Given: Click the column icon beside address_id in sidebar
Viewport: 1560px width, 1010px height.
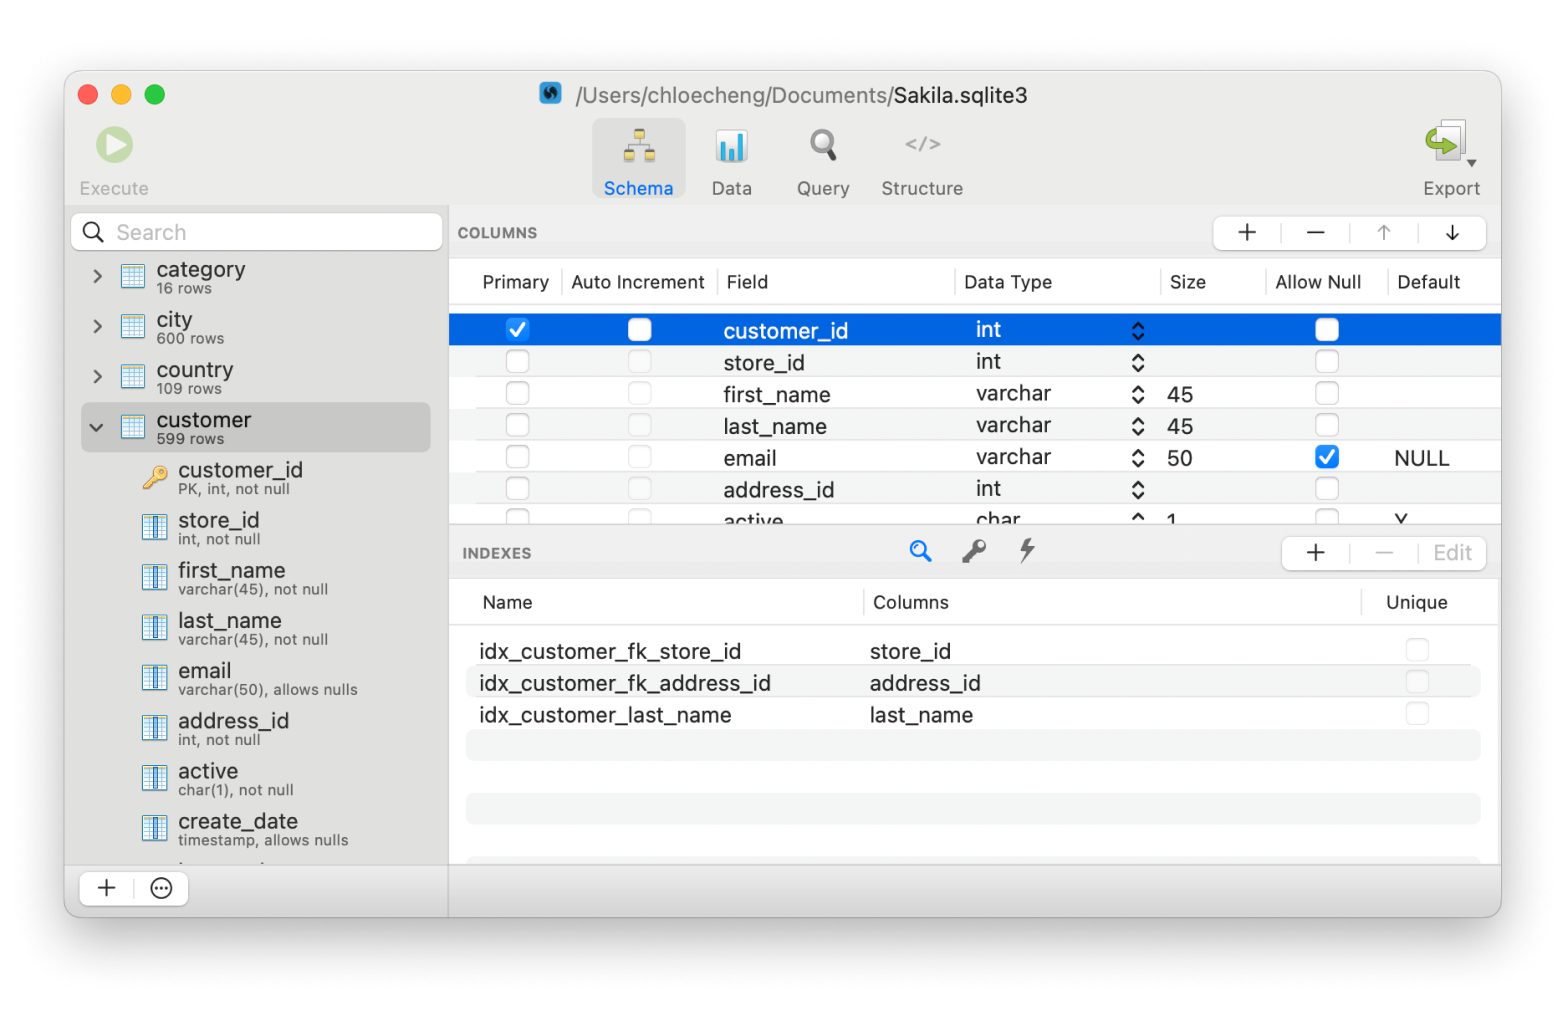Looking at the screenshot, I should coord(155,728).
